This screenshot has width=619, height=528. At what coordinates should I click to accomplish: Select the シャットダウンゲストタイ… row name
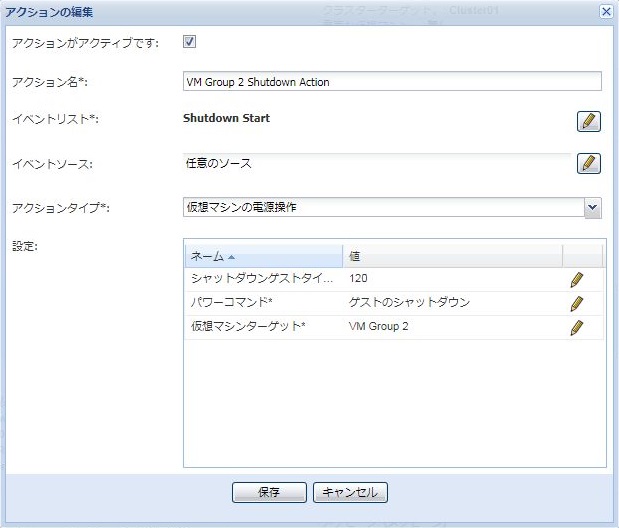(x=262, y=280)
